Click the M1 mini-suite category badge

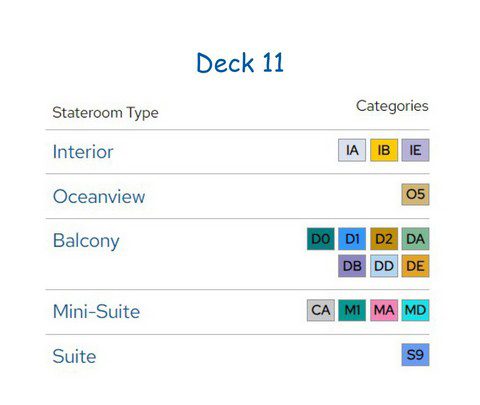click(352, 310)
